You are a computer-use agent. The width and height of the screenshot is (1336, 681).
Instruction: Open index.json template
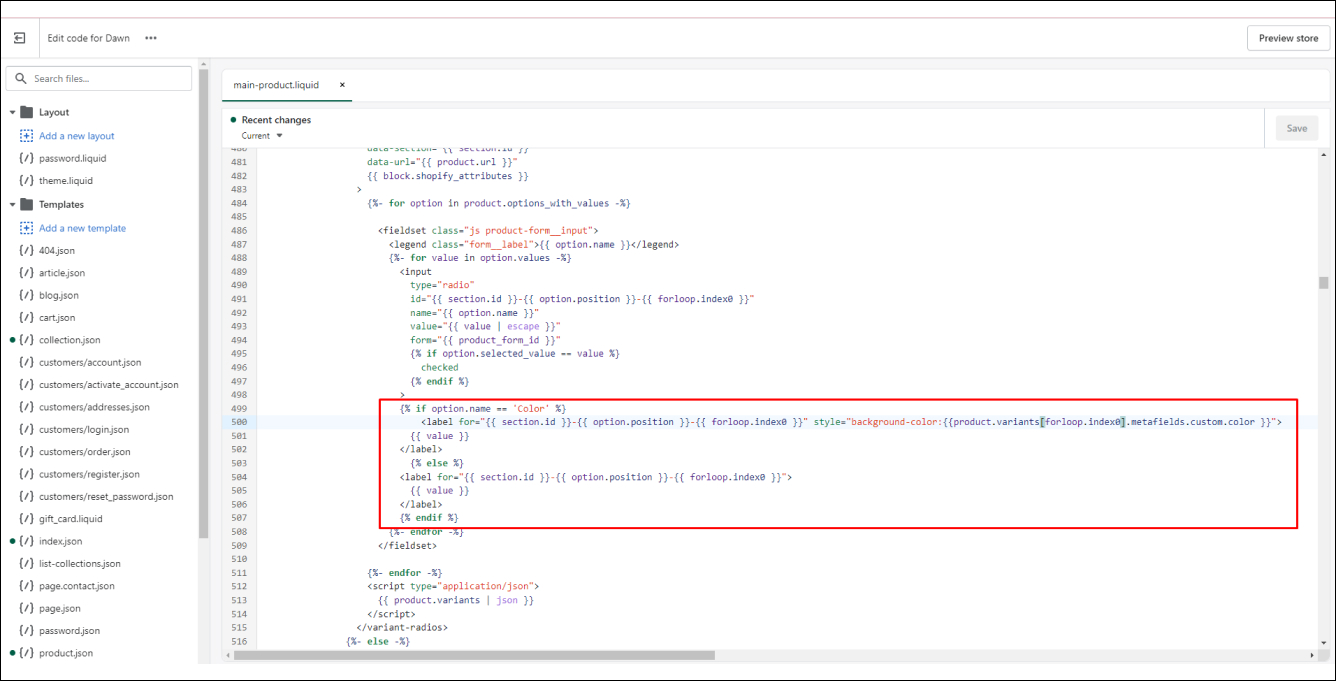60,541
